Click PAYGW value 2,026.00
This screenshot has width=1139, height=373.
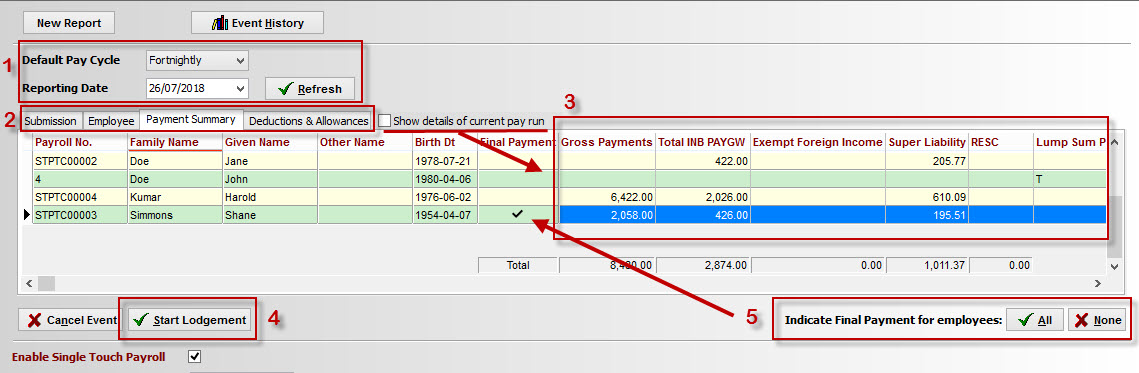coord(702,197)
